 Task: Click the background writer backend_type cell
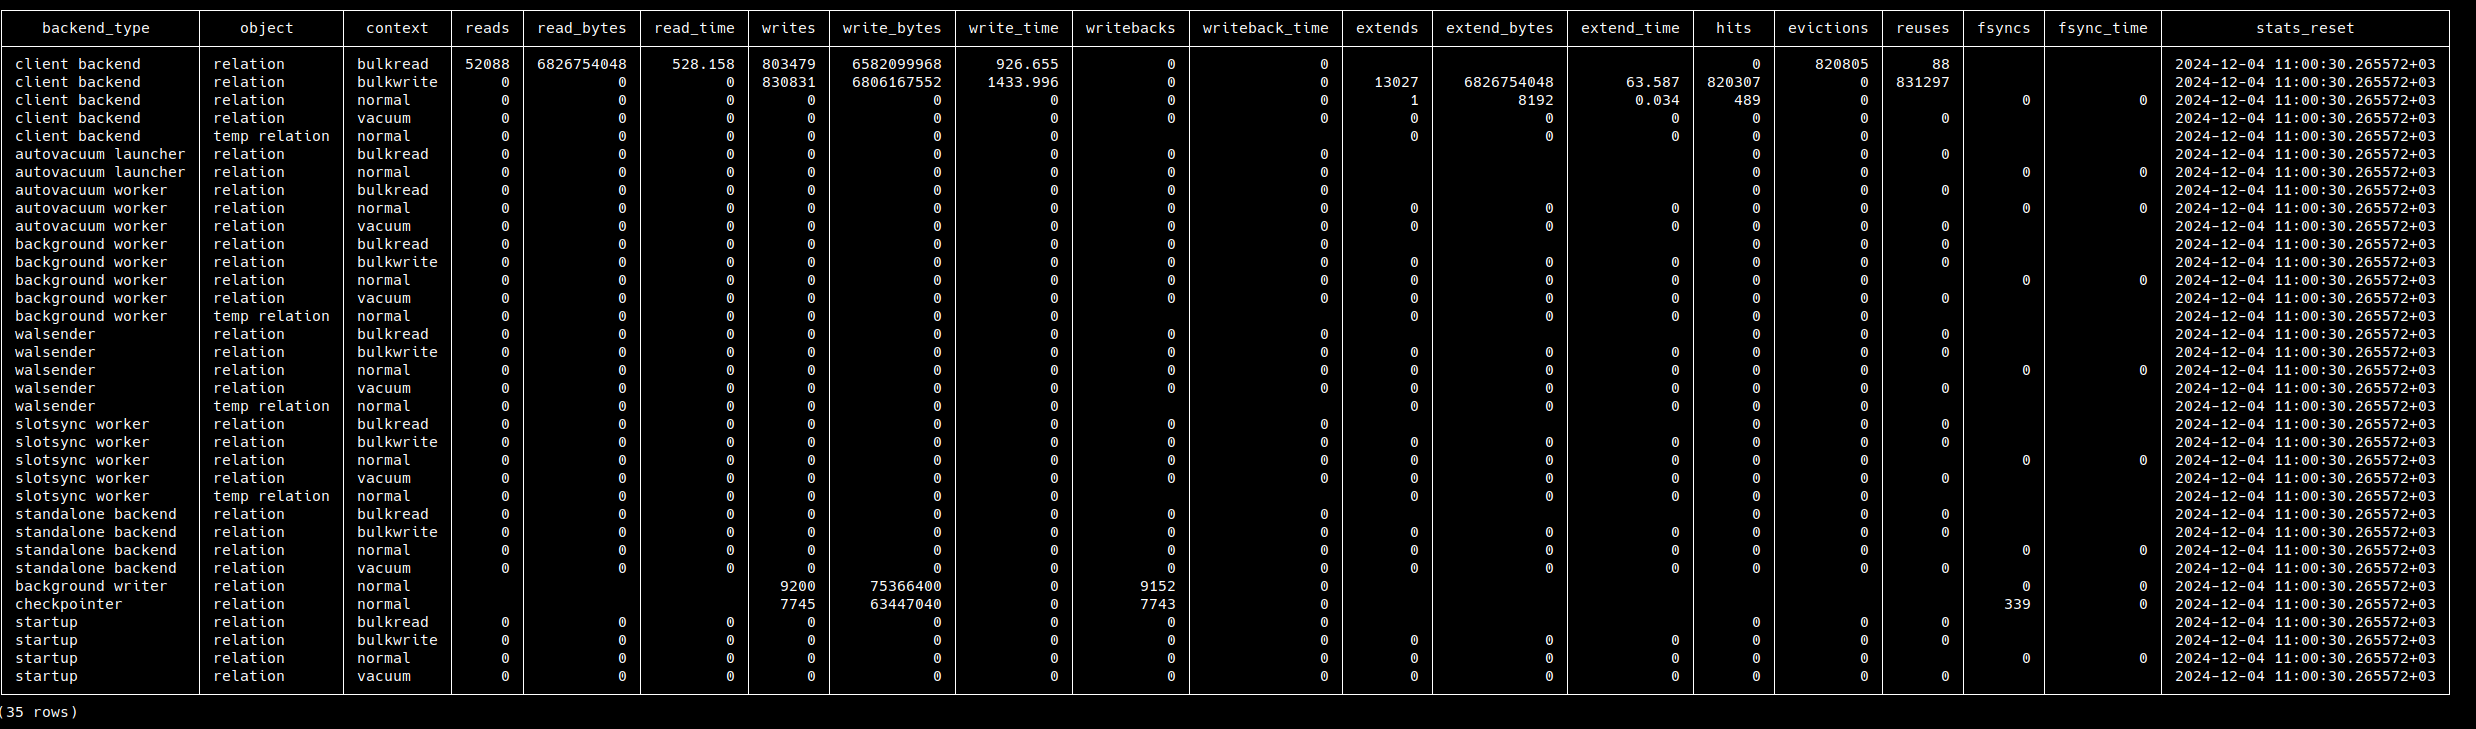91,586
